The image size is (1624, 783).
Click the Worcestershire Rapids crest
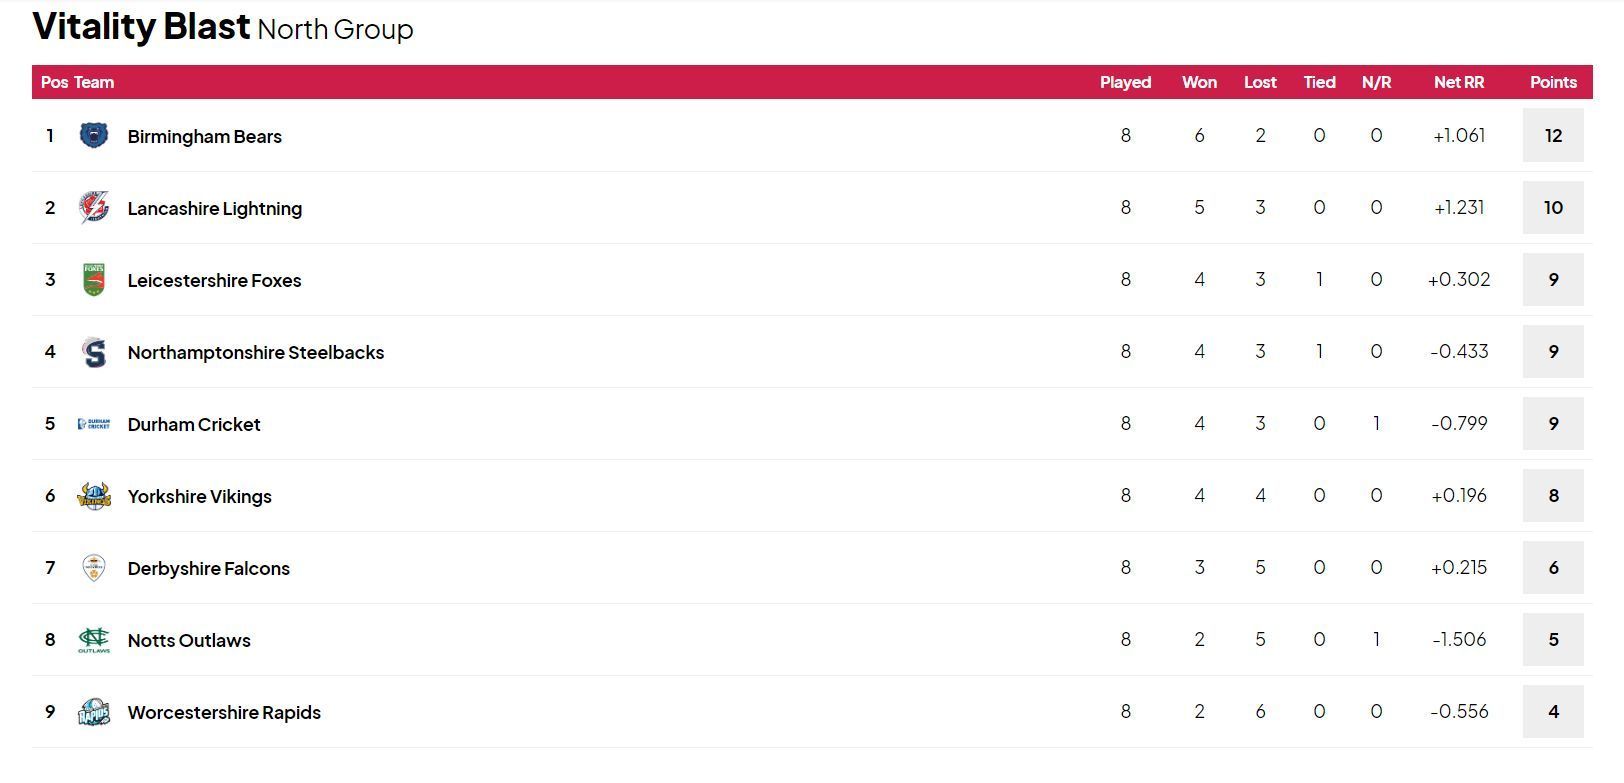[95, 712]
